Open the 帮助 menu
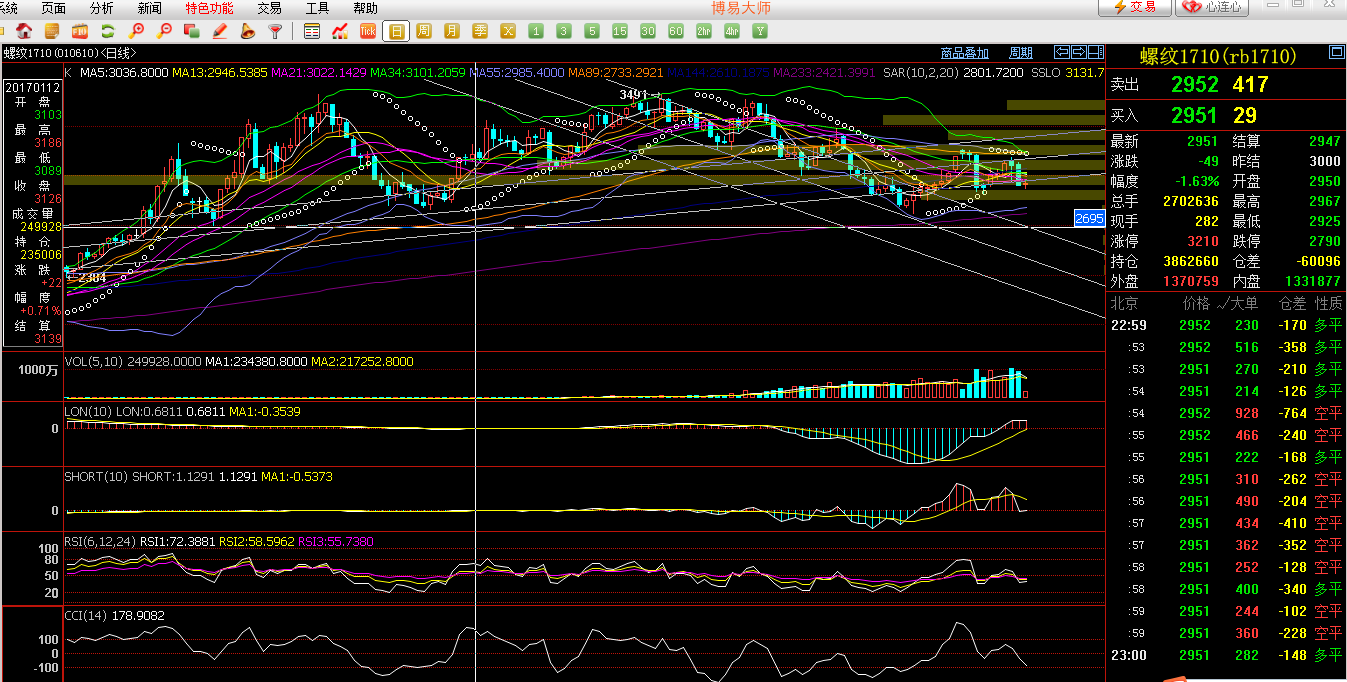1347x682 pixels. [366, 8]
